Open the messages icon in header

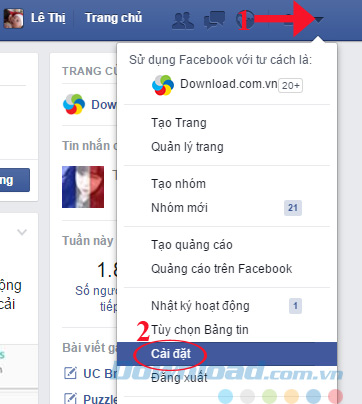214,20
